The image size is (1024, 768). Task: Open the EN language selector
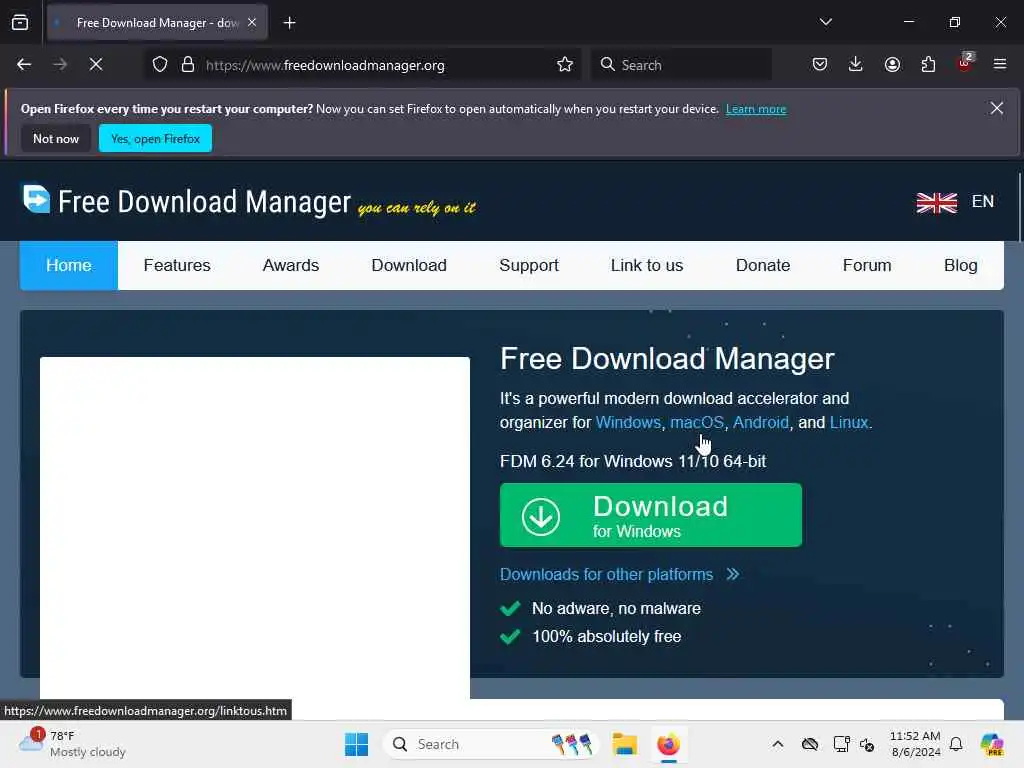point(983,202)
